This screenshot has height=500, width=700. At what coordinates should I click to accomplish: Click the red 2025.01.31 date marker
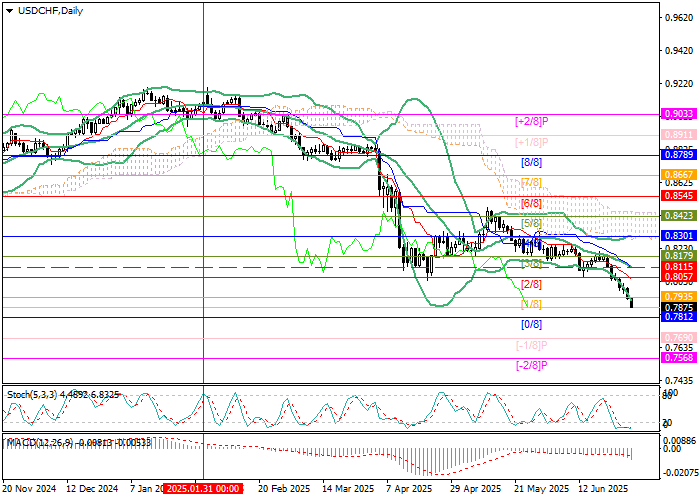pyautogui.click(x=201, y=489)
